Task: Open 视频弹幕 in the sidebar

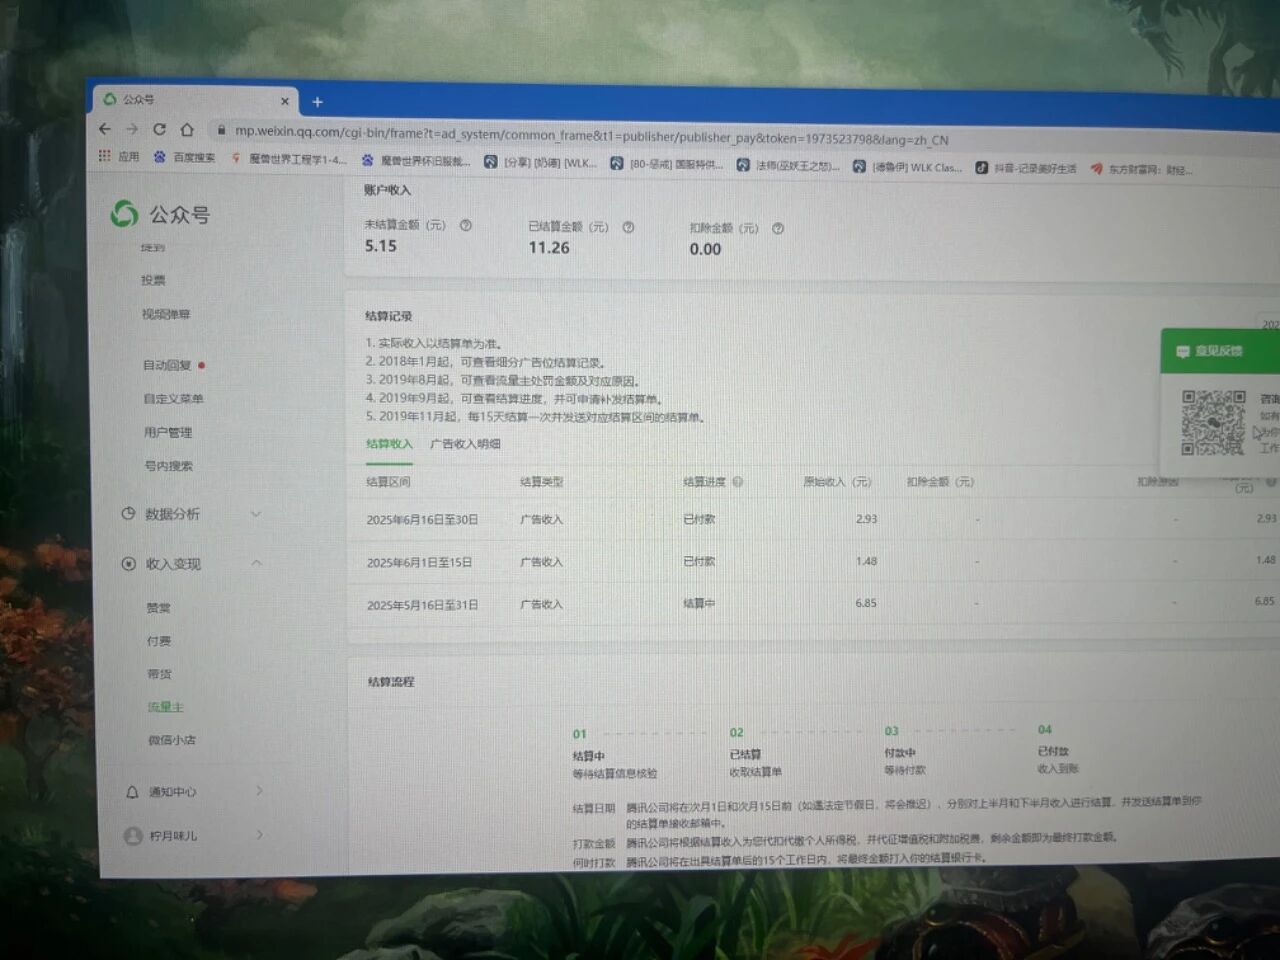Action: pos(166,314)
